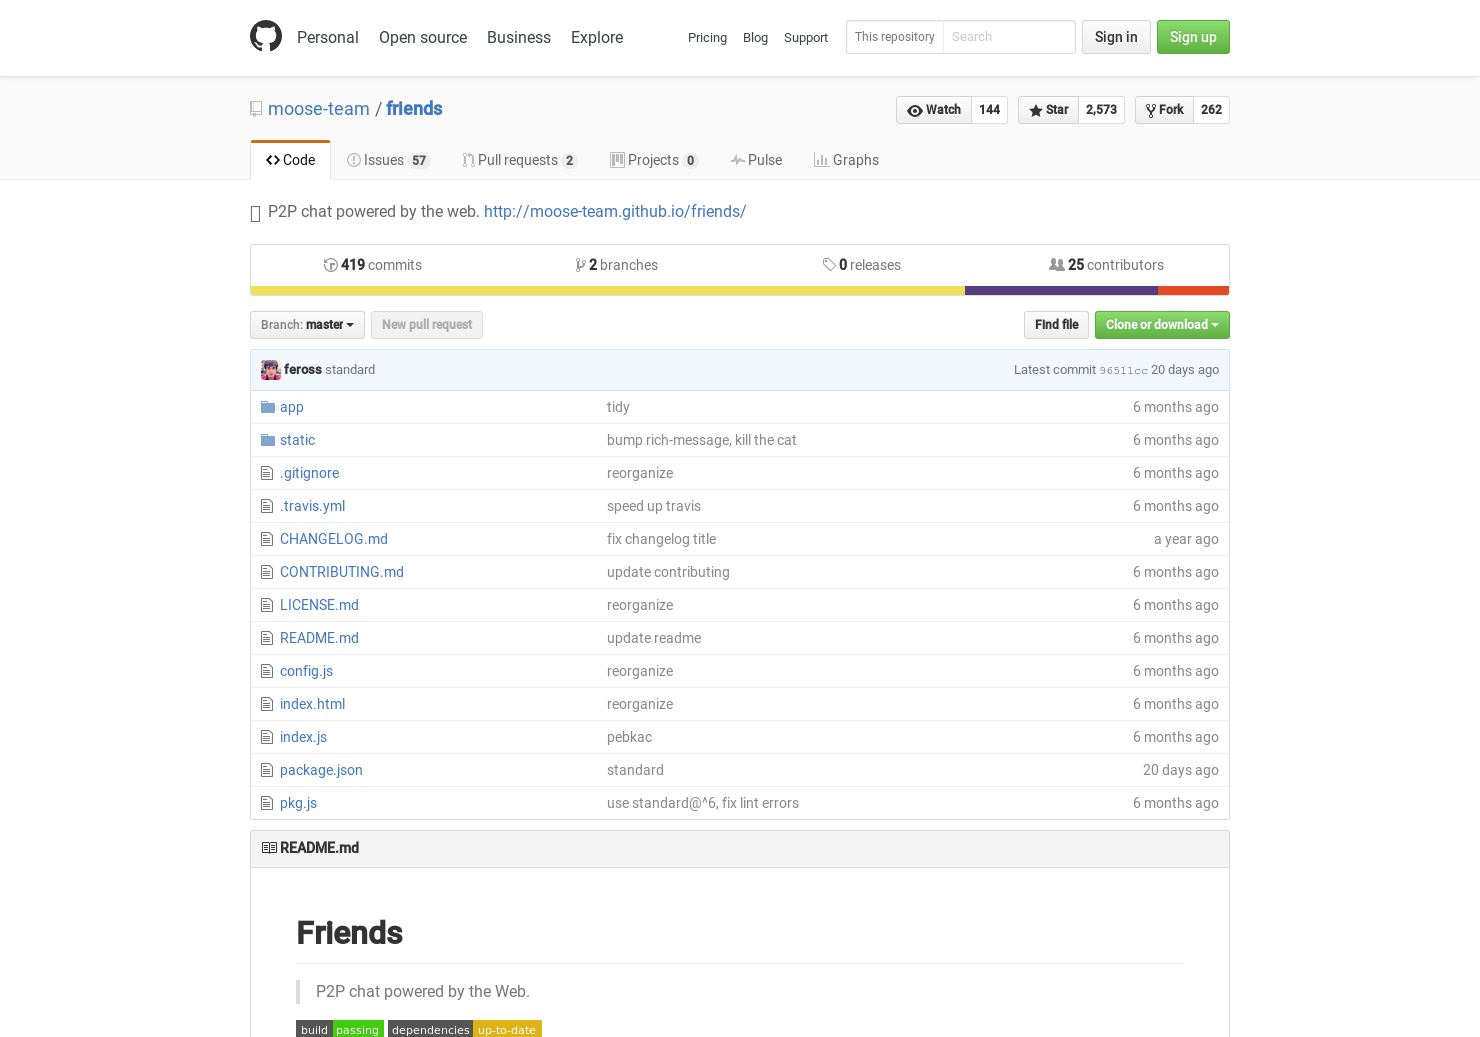Click the package.json file icon
Screen dimensions: 1480x1037
click(x=267, y=770)
